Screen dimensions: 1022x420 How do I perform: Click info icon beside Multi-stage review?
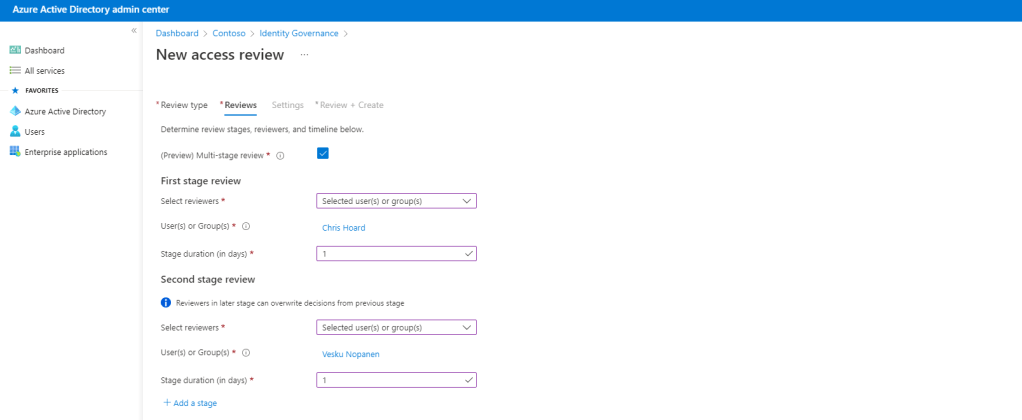coord(281,155)
